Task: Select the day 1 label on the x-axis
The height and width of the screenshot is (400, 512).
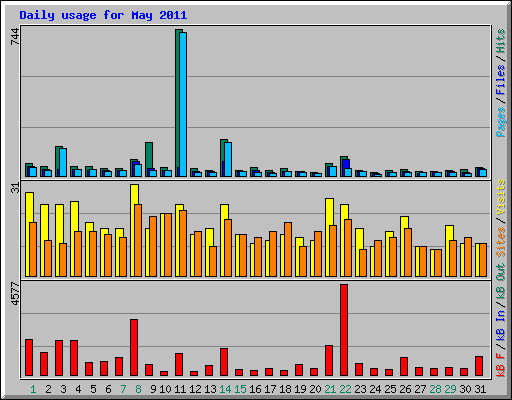Action: point(33,389)
